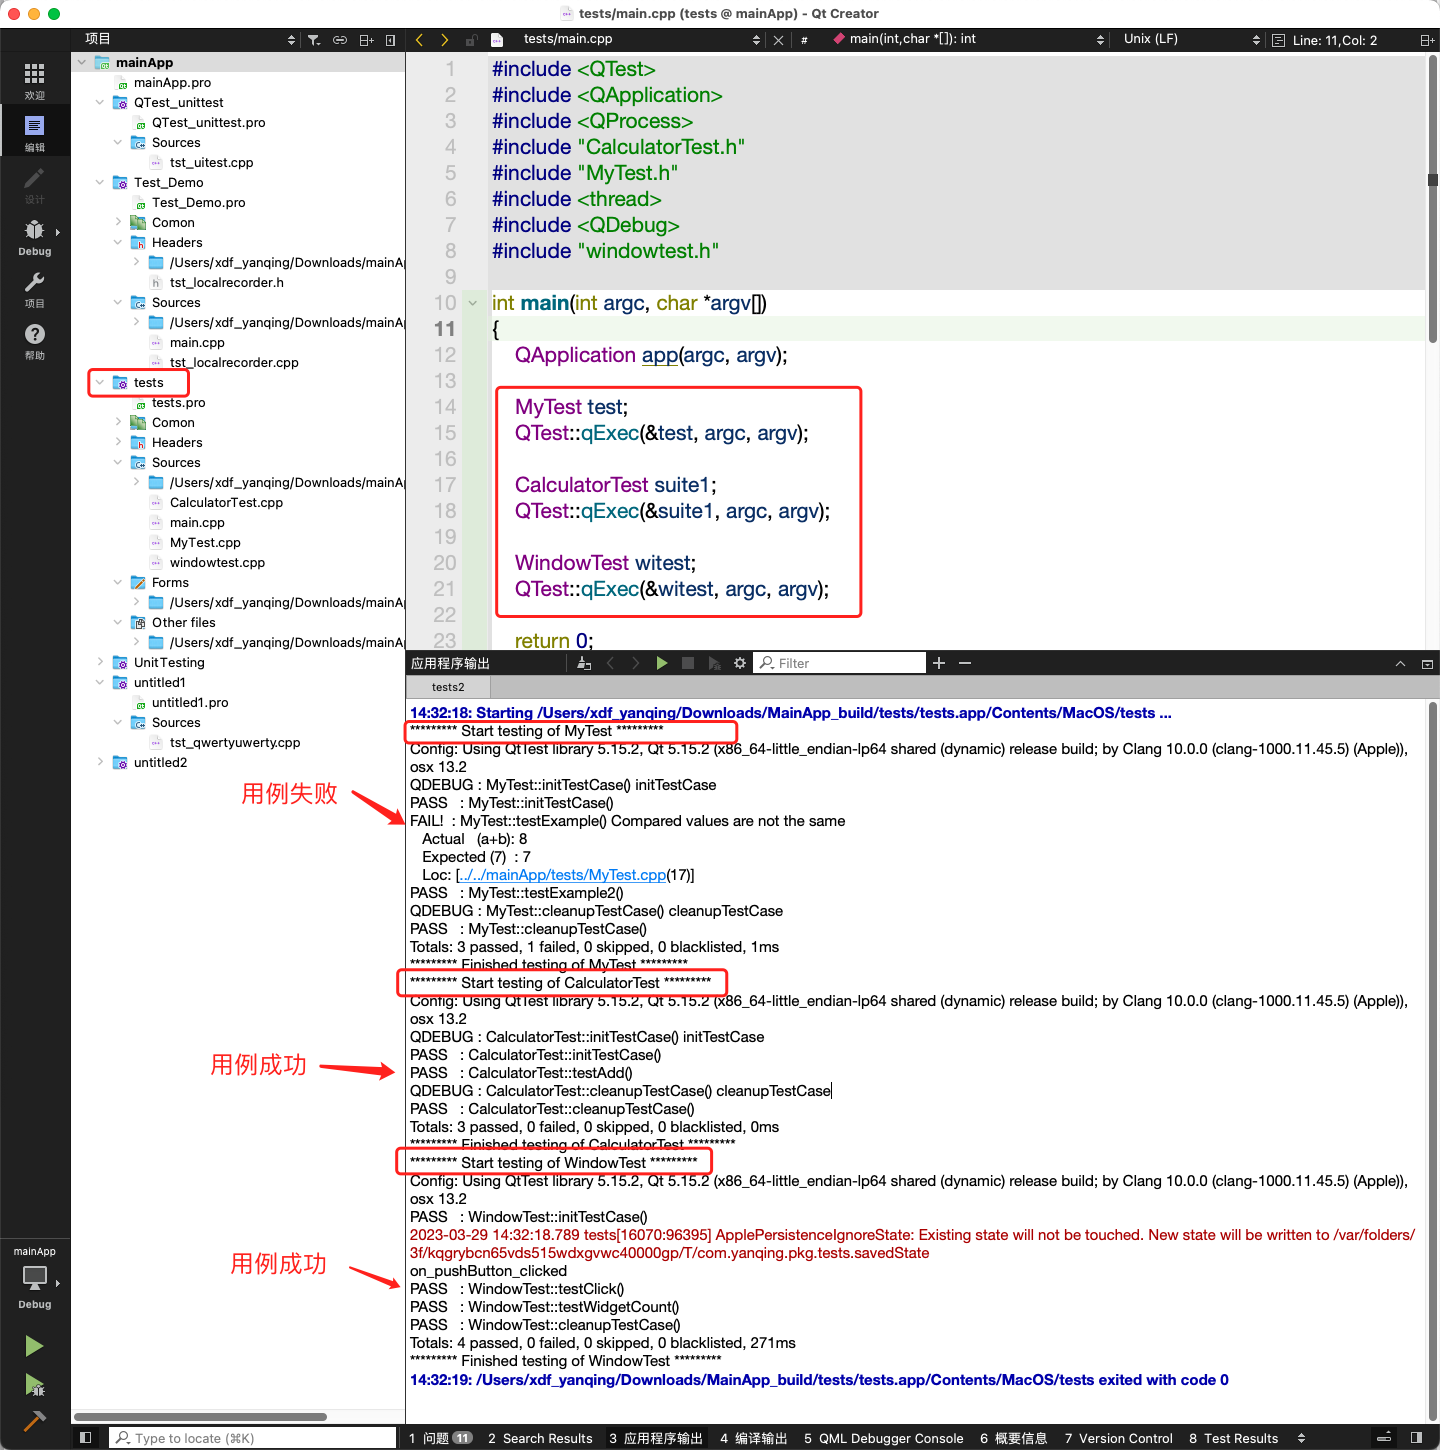Collapse the mainApp project root
1440x1450 pixels.
coord(82,62)
